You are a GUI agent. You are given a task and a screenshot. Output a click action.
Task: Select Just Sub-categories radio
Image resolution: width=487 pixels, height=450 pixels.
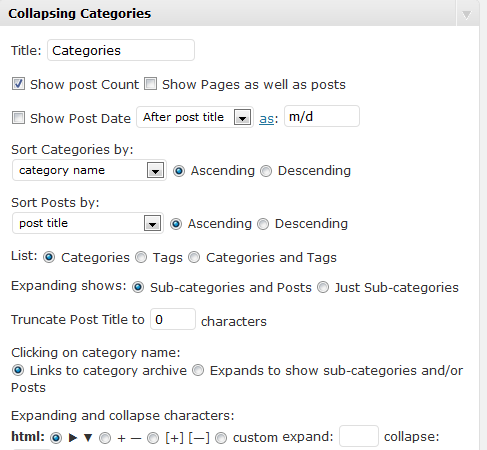[323, 287]
